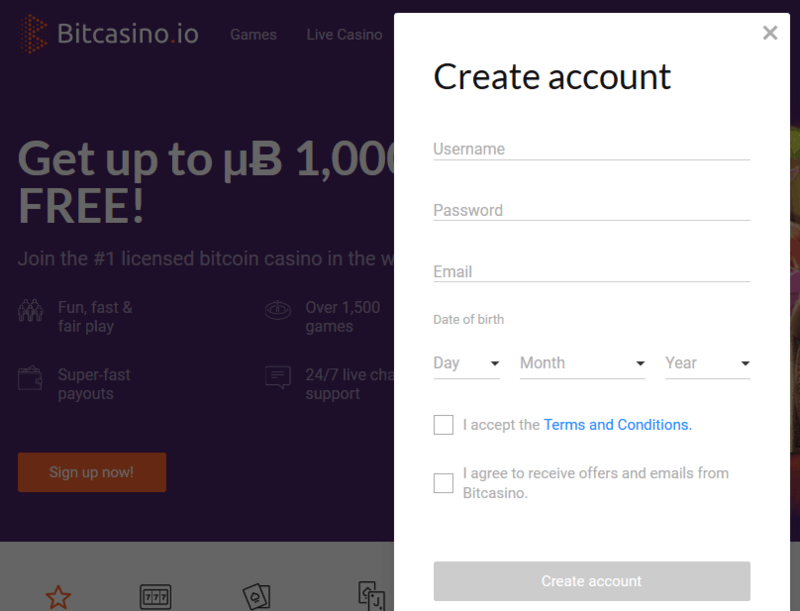The height and width of the screenshot is (611, 800).
Task: Click the Bitcasino.io logo icon
Action: coord(33,34)
